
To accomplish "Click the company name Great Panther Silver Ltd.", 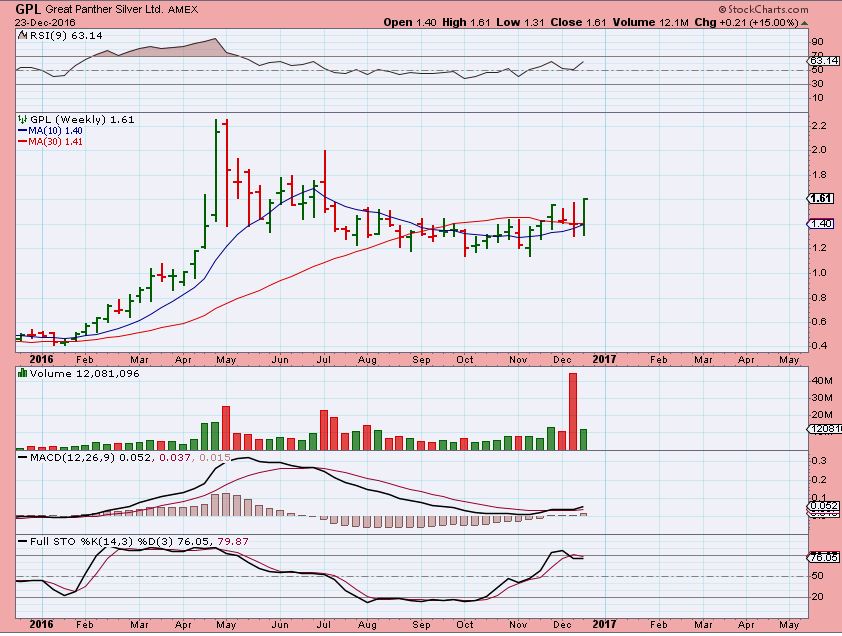I will coord(104,10).
